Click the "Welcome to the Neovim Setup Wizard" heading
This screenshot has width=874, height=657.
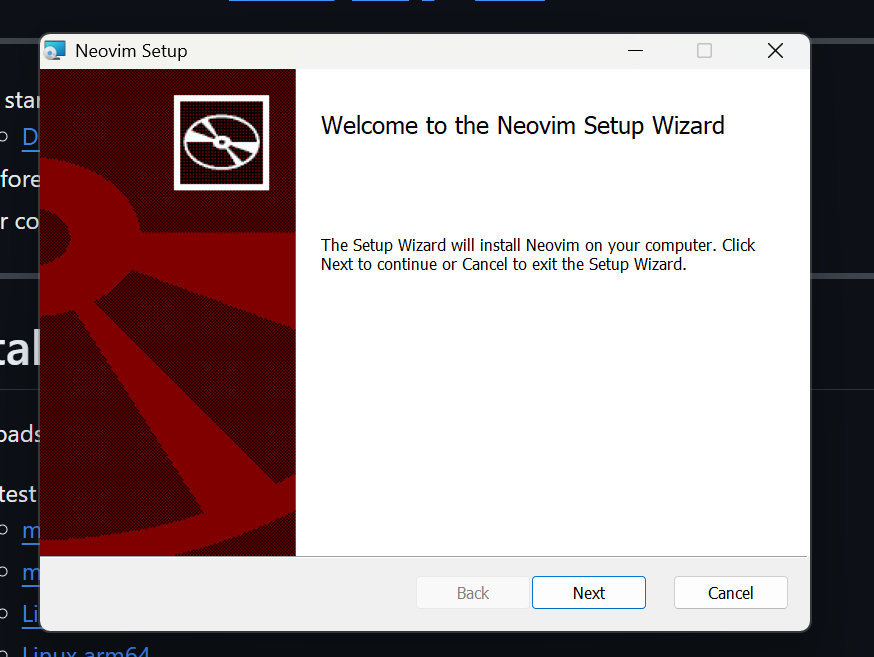coord(523,125)
